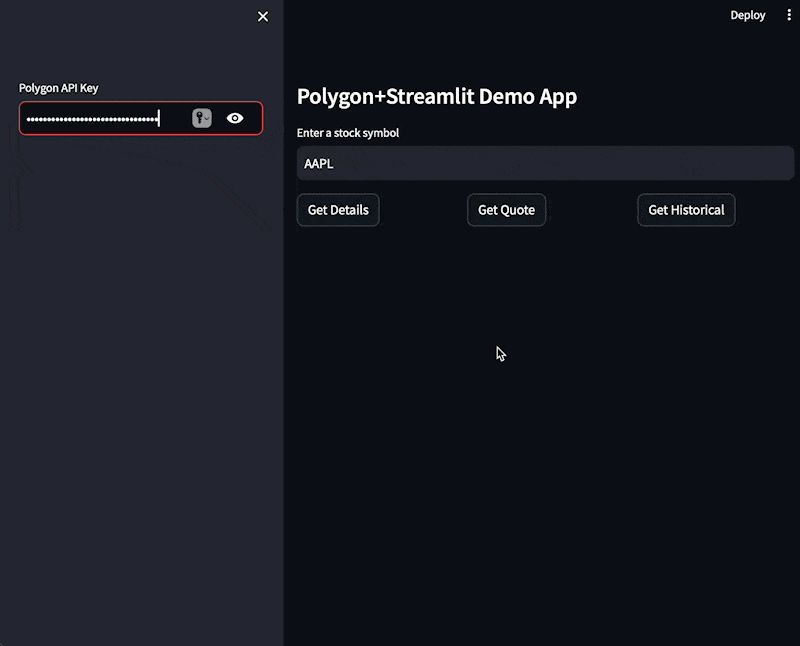Focus the stock symbol input box
The height and width of the screenshot is (646, 800).
coord(545,163)
